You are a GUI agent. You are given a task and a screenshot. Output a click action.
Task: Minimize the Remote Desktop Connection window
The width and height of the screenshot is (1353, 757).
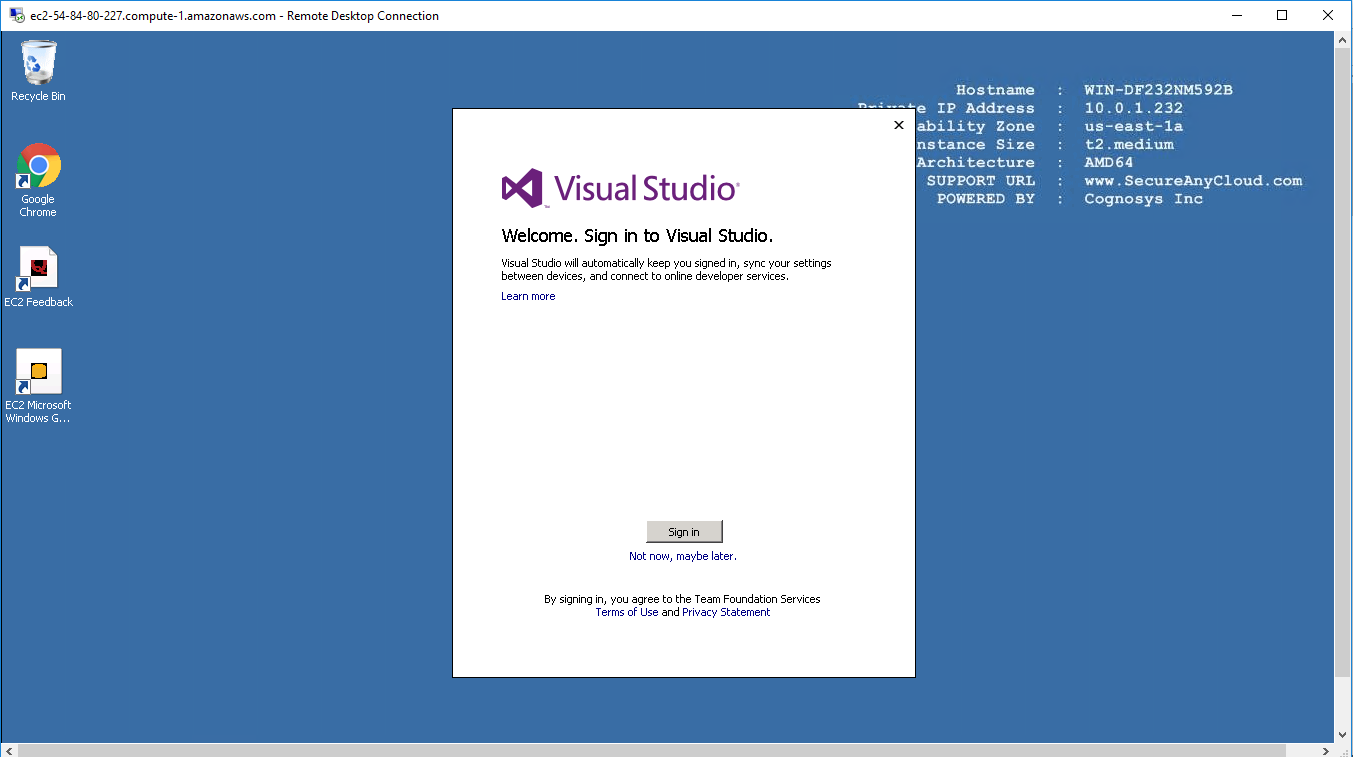(1236, 15)
